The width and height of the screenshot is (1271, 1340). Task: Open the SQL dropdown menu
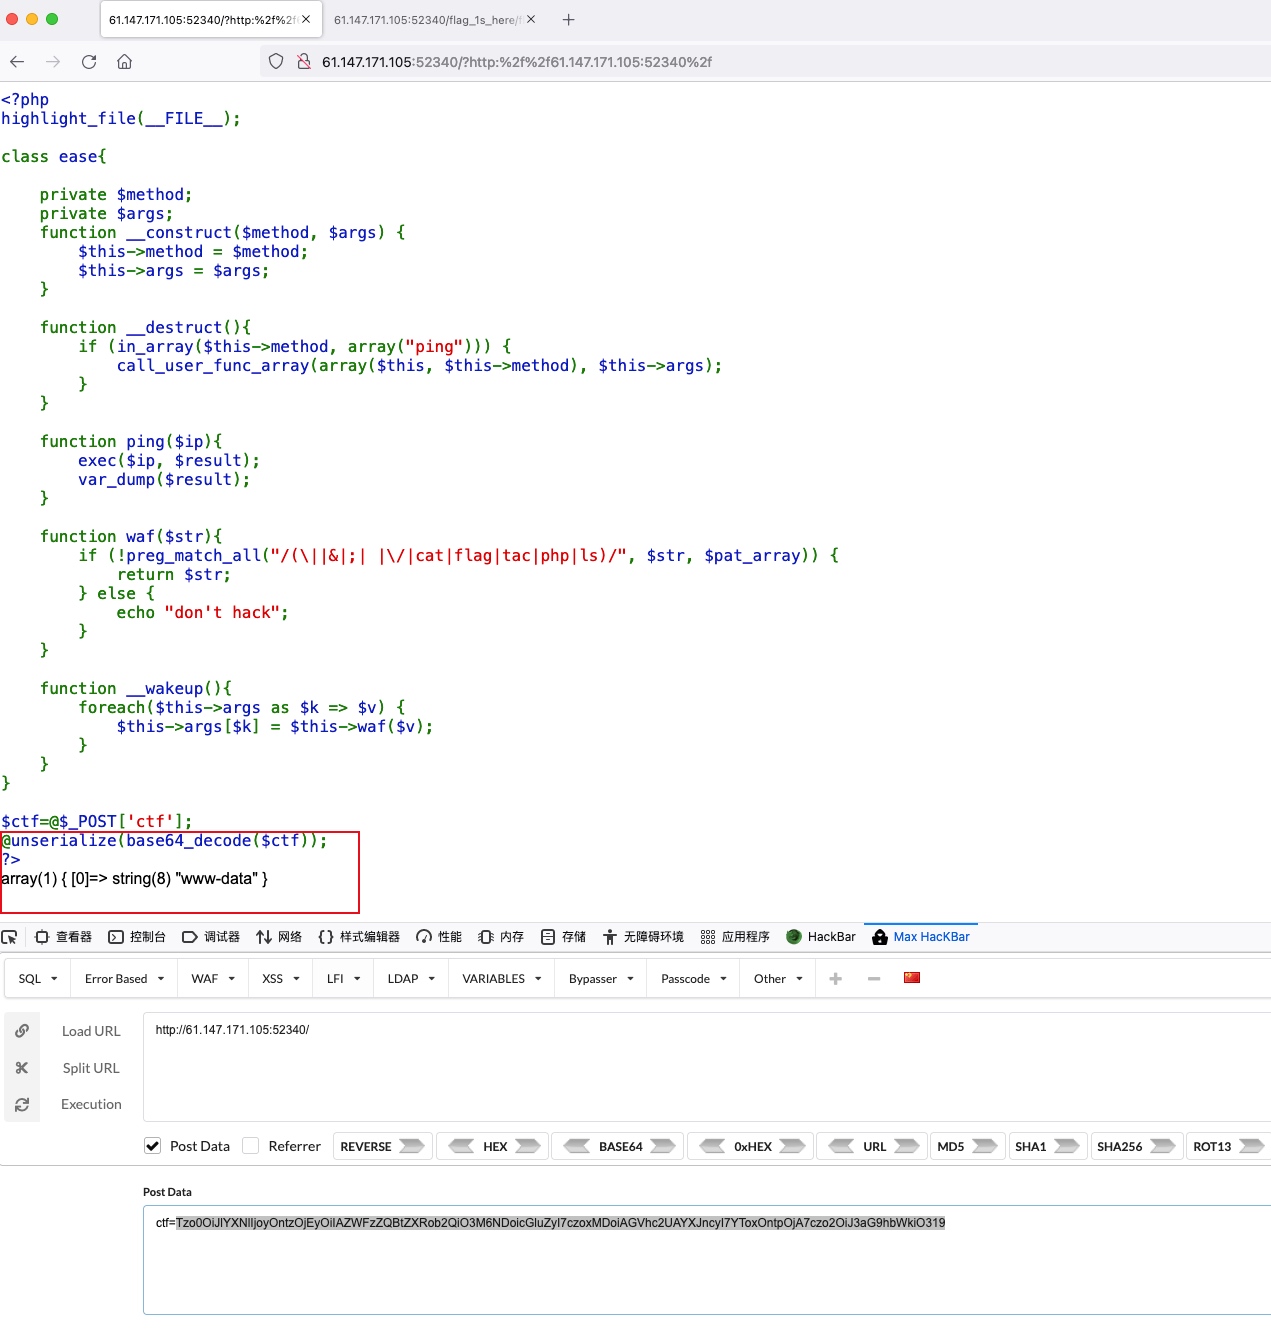[38, 978]
